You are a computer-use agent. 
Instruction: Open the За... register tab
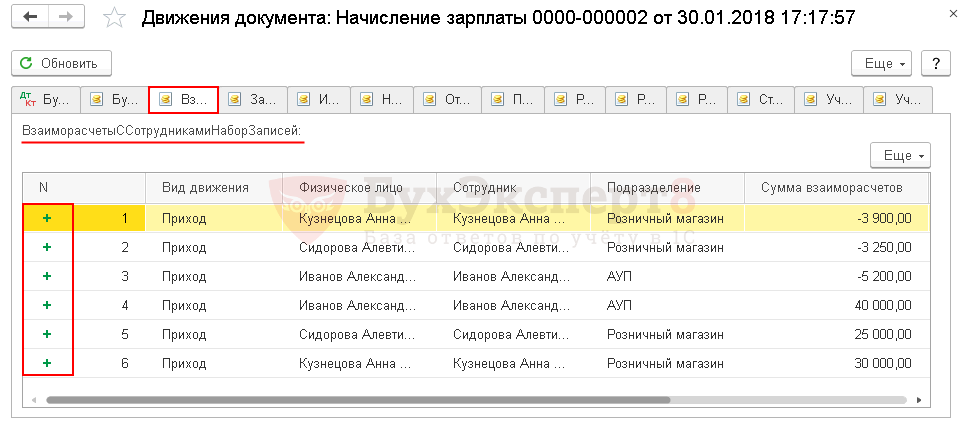(x=253, y=99)
